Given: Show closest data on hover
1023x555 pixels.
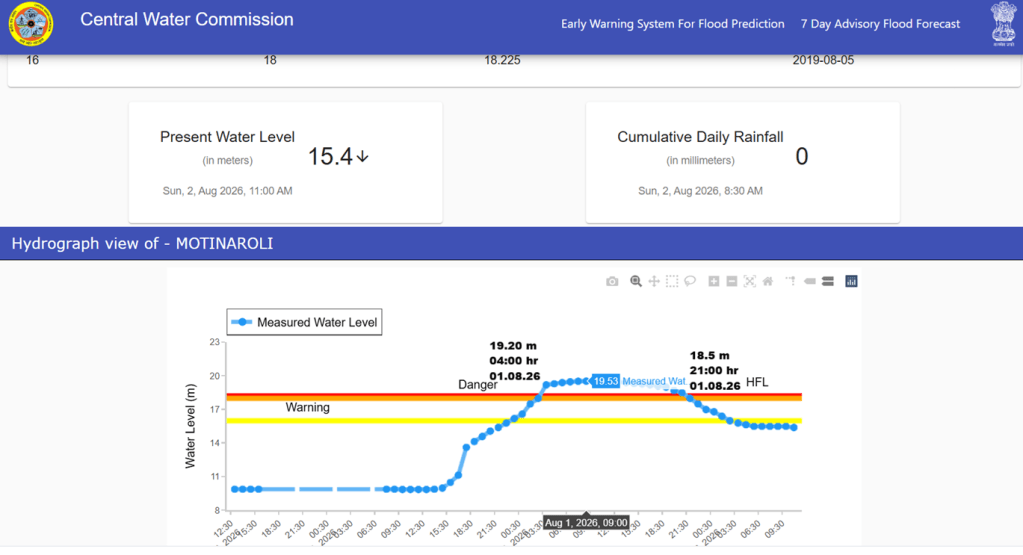Looking at the screenshot, I should pos(810,281).
